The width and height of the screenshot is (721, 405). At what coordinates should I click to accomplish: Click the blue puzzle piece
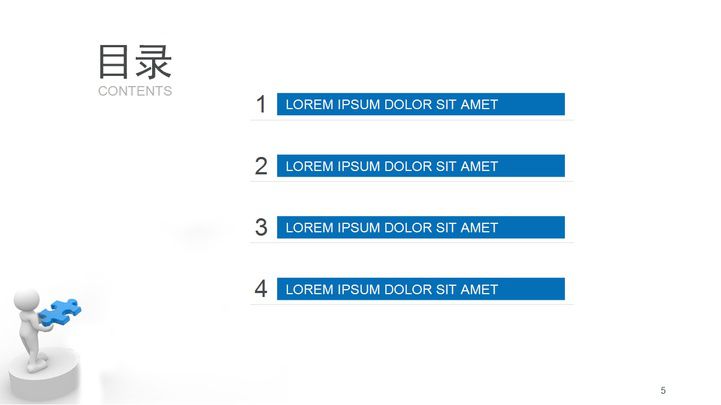58,311
